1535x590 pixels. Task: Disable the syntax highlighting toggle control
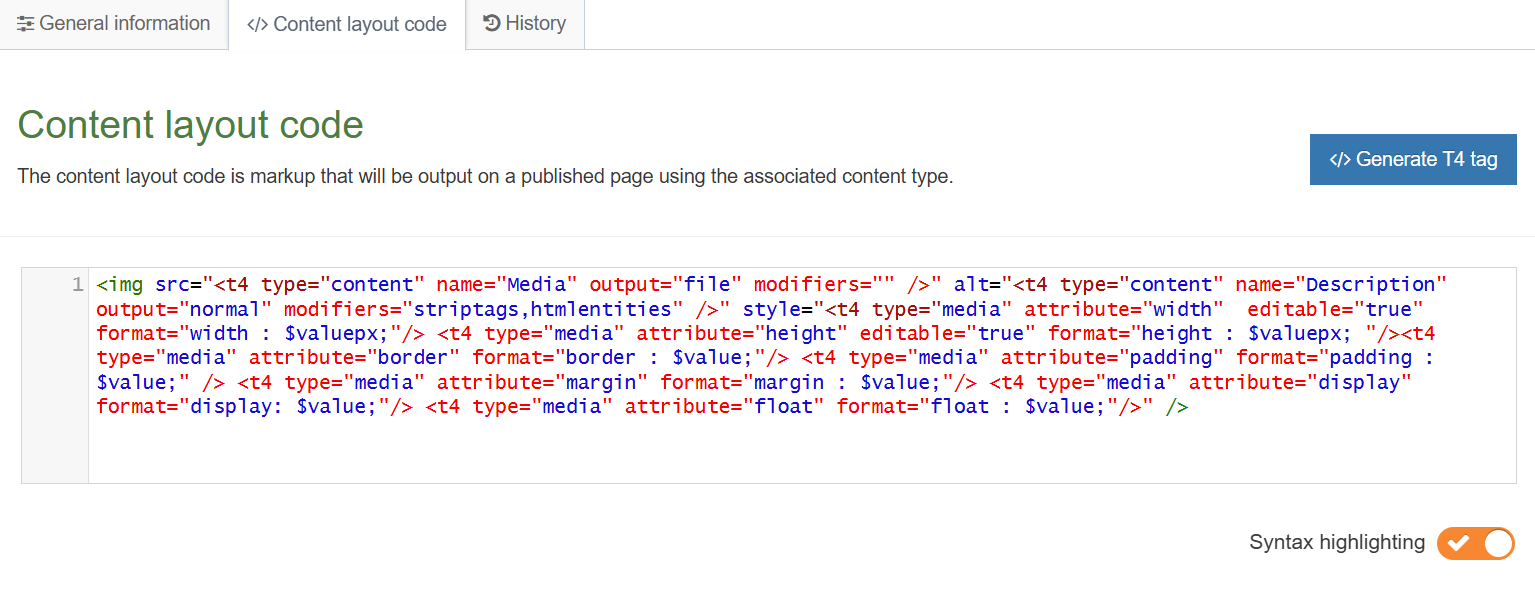(x=1475, y=543)
